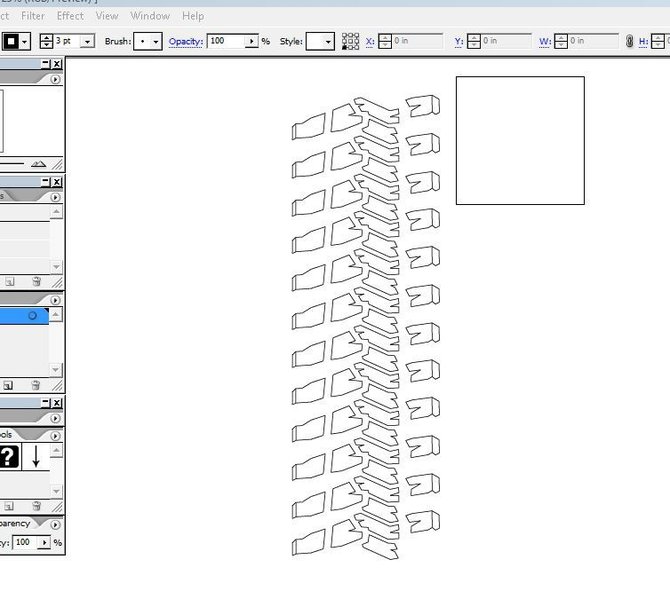Open the Symbols panel flyout menu
This screenshot has width=670, height=599.
point(55,436)
